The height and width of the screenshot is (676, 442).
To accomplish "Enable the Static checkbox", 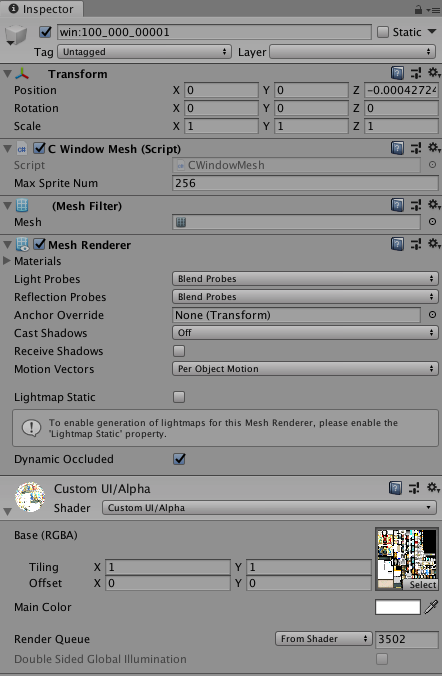I will 382,32.
